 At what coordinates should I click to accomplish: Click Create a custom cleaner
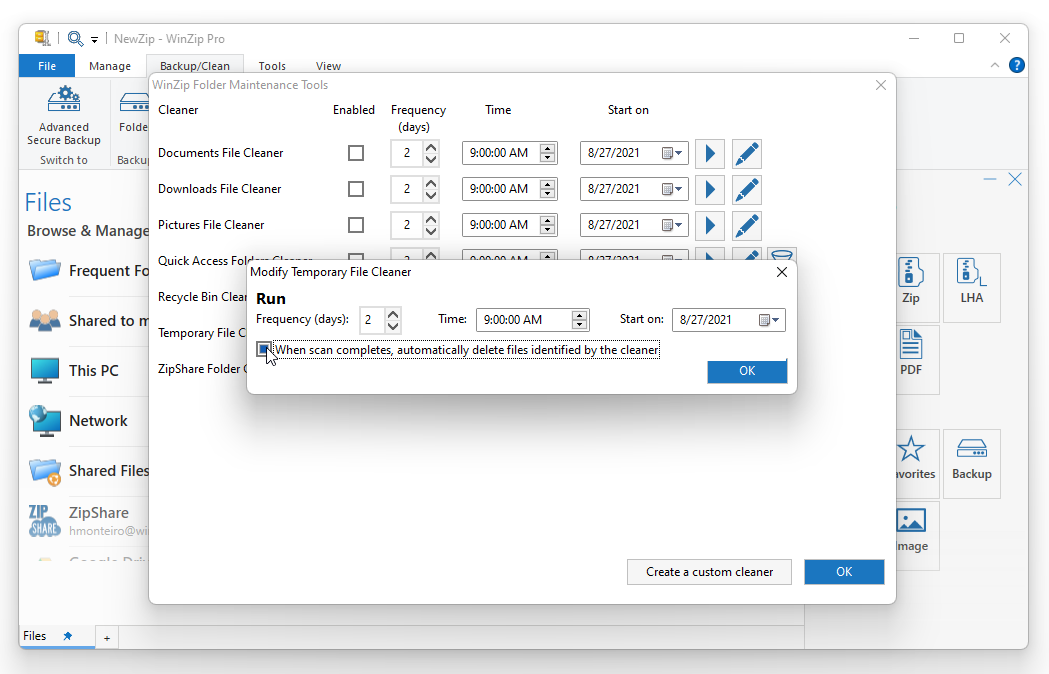709,572
